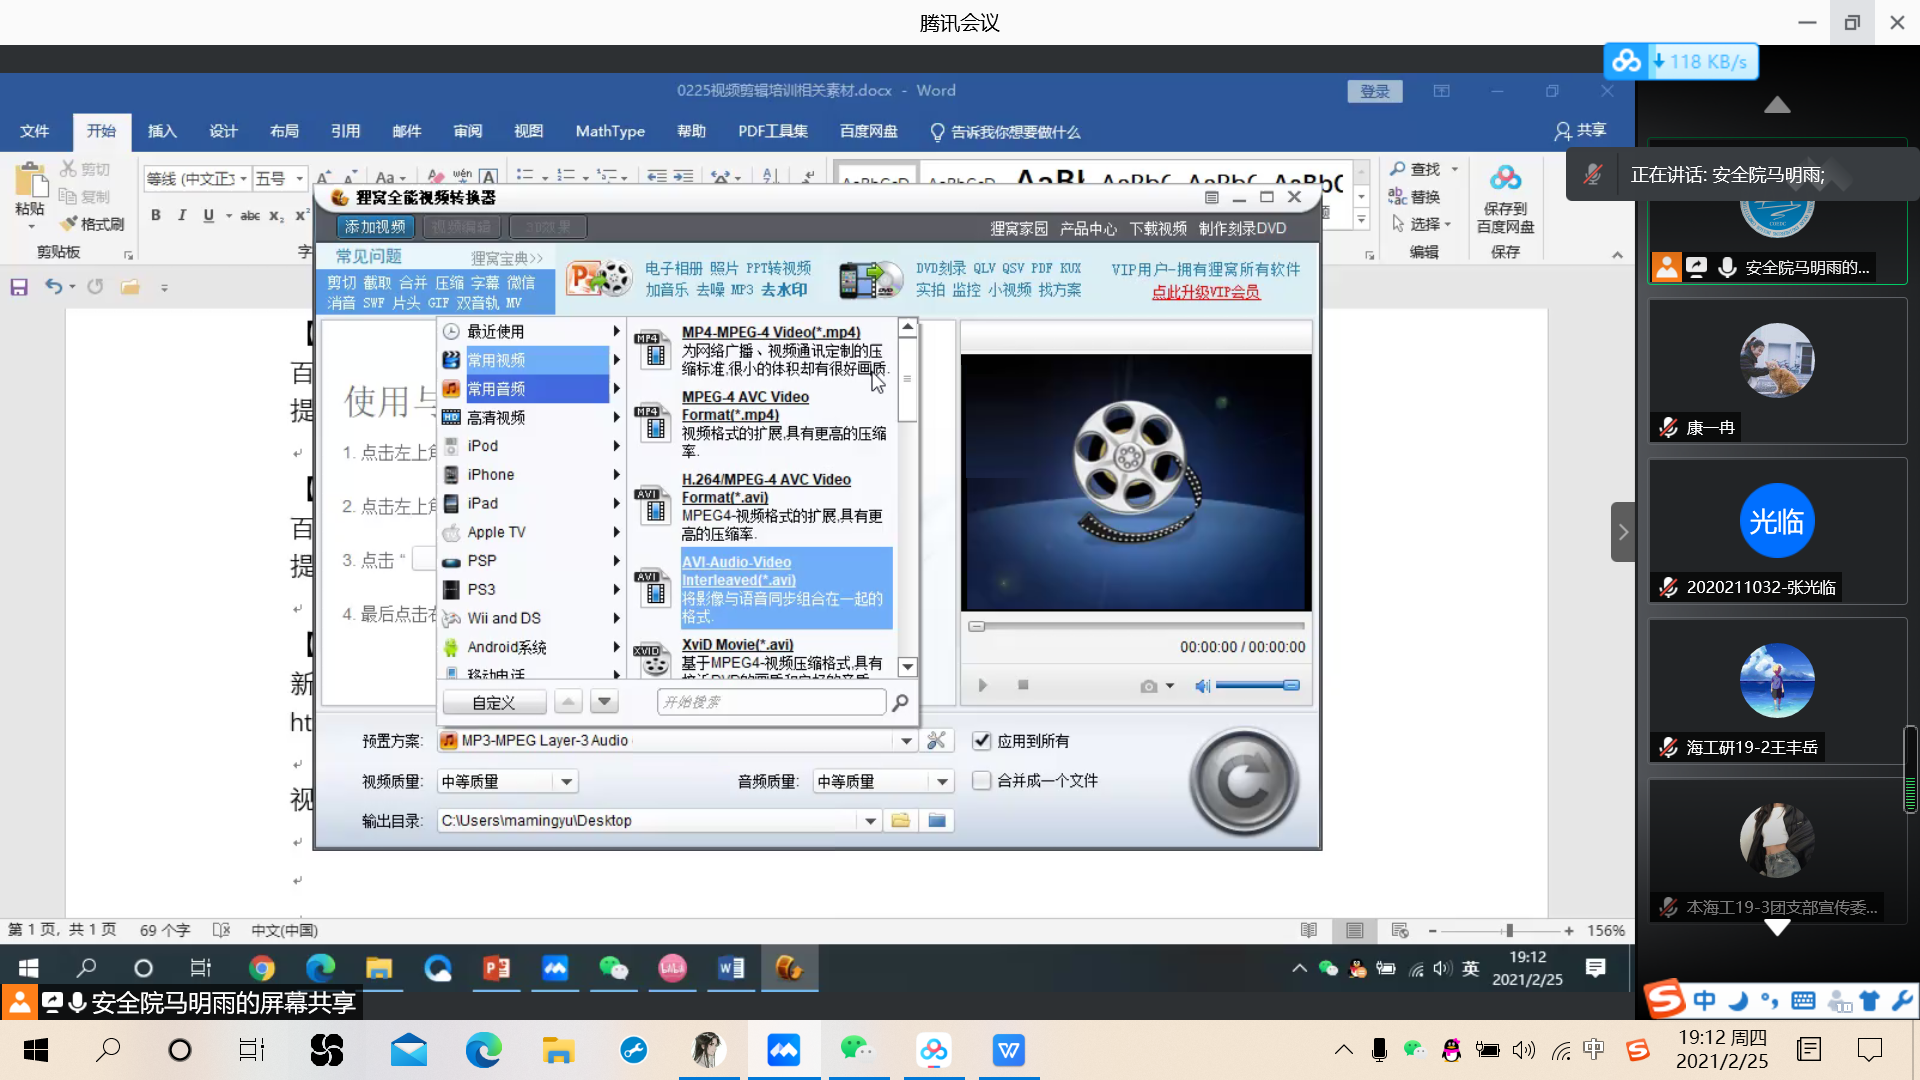Open the 视频质量 quality dropdown
1920x1080 pixels.
567,782
